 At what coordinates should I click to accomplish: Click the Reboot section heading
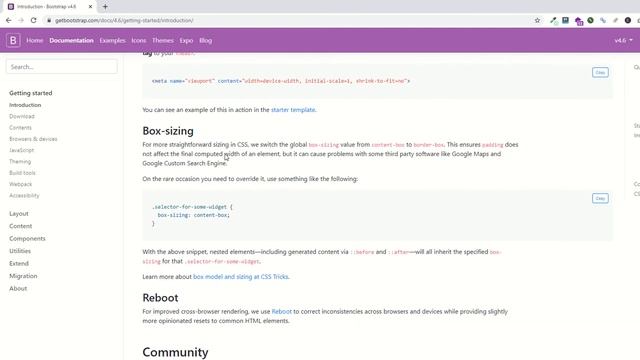[x=160, y=298]
